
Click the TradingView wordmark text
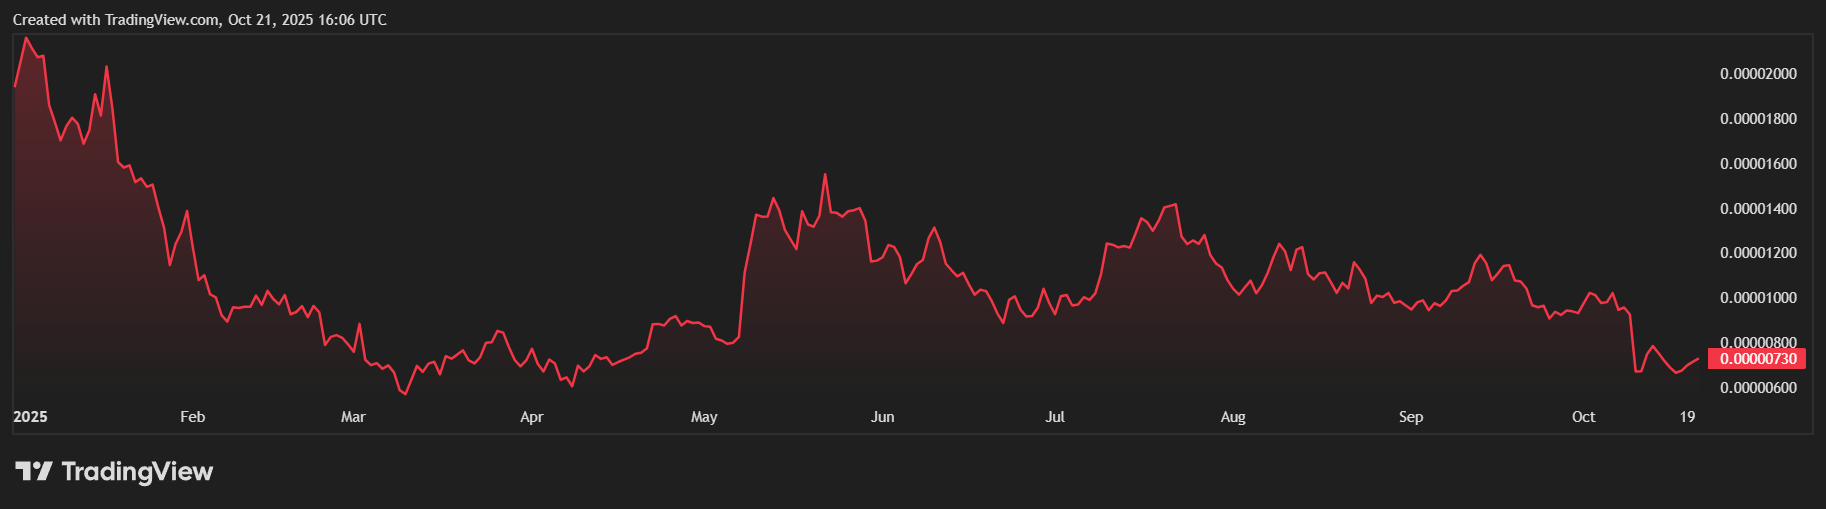tap(137, 471)
